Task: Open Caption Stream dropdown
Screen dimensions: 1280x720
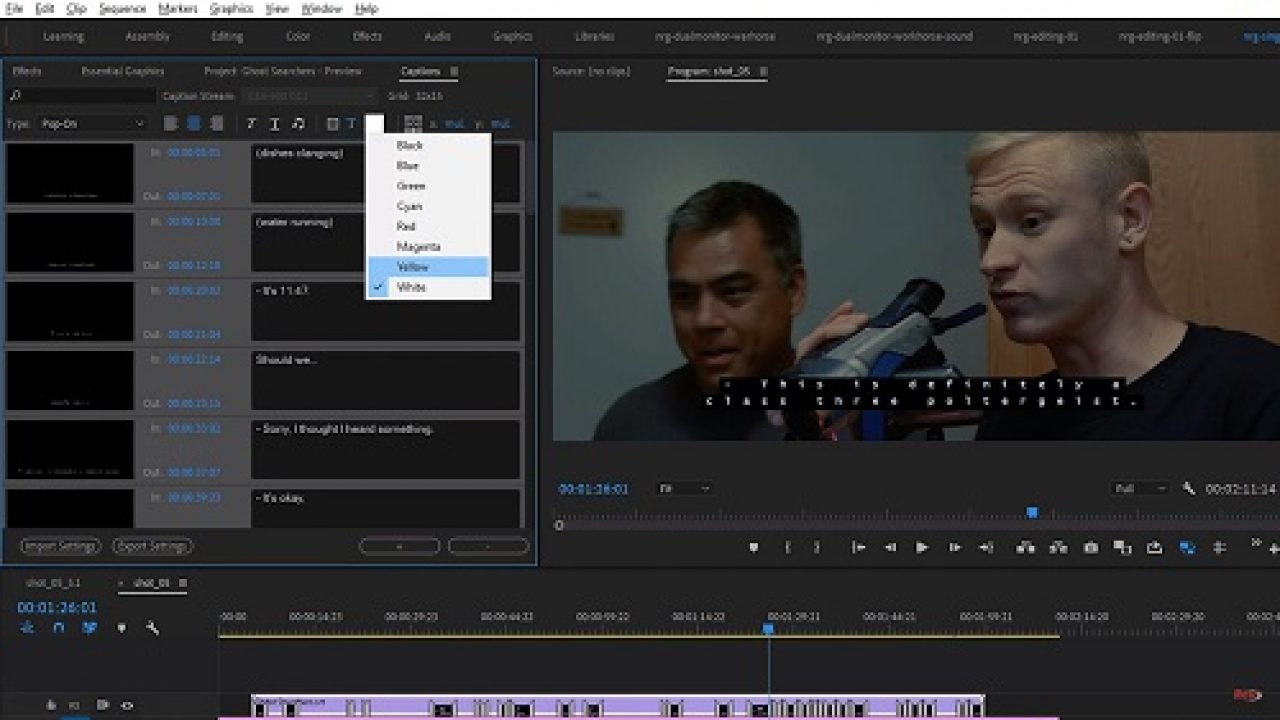Action: pyautogui.click(x=308, y=96)
